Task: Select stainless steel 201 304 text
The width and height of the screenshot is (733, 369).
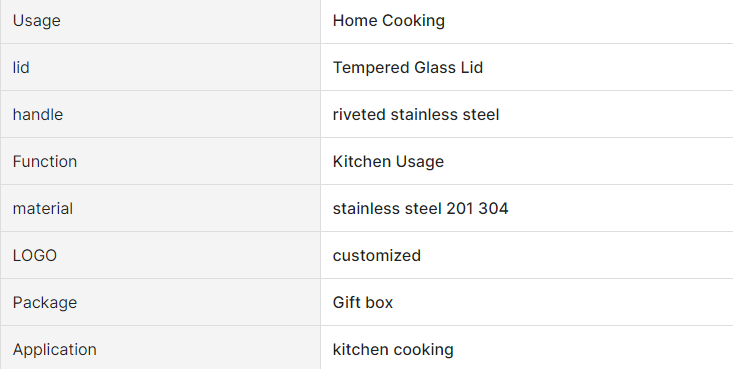Action: pos(420,209)
